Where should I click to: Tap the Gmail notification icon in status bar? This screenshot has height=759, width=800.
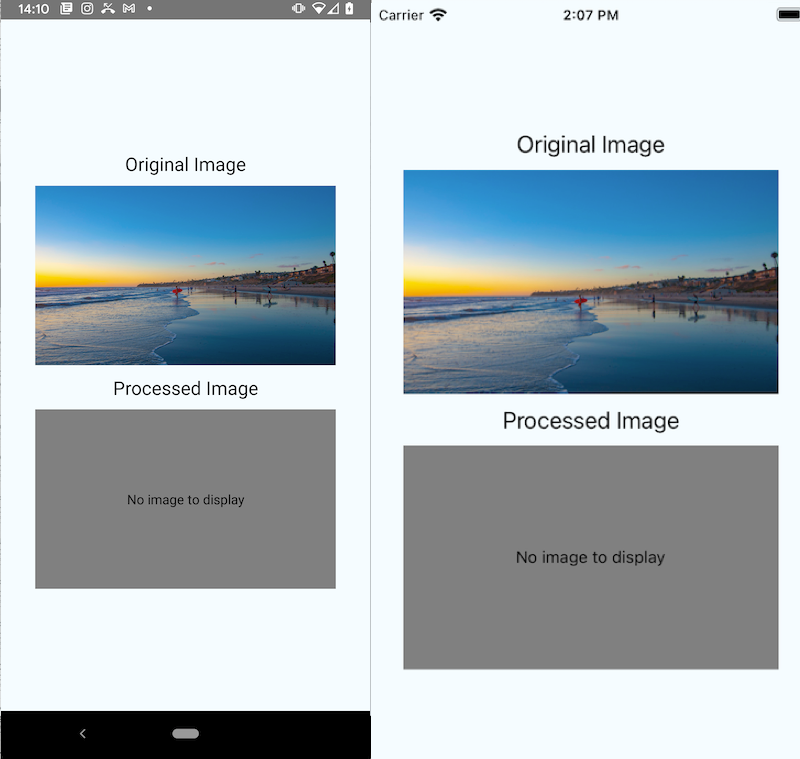[129, 9]
